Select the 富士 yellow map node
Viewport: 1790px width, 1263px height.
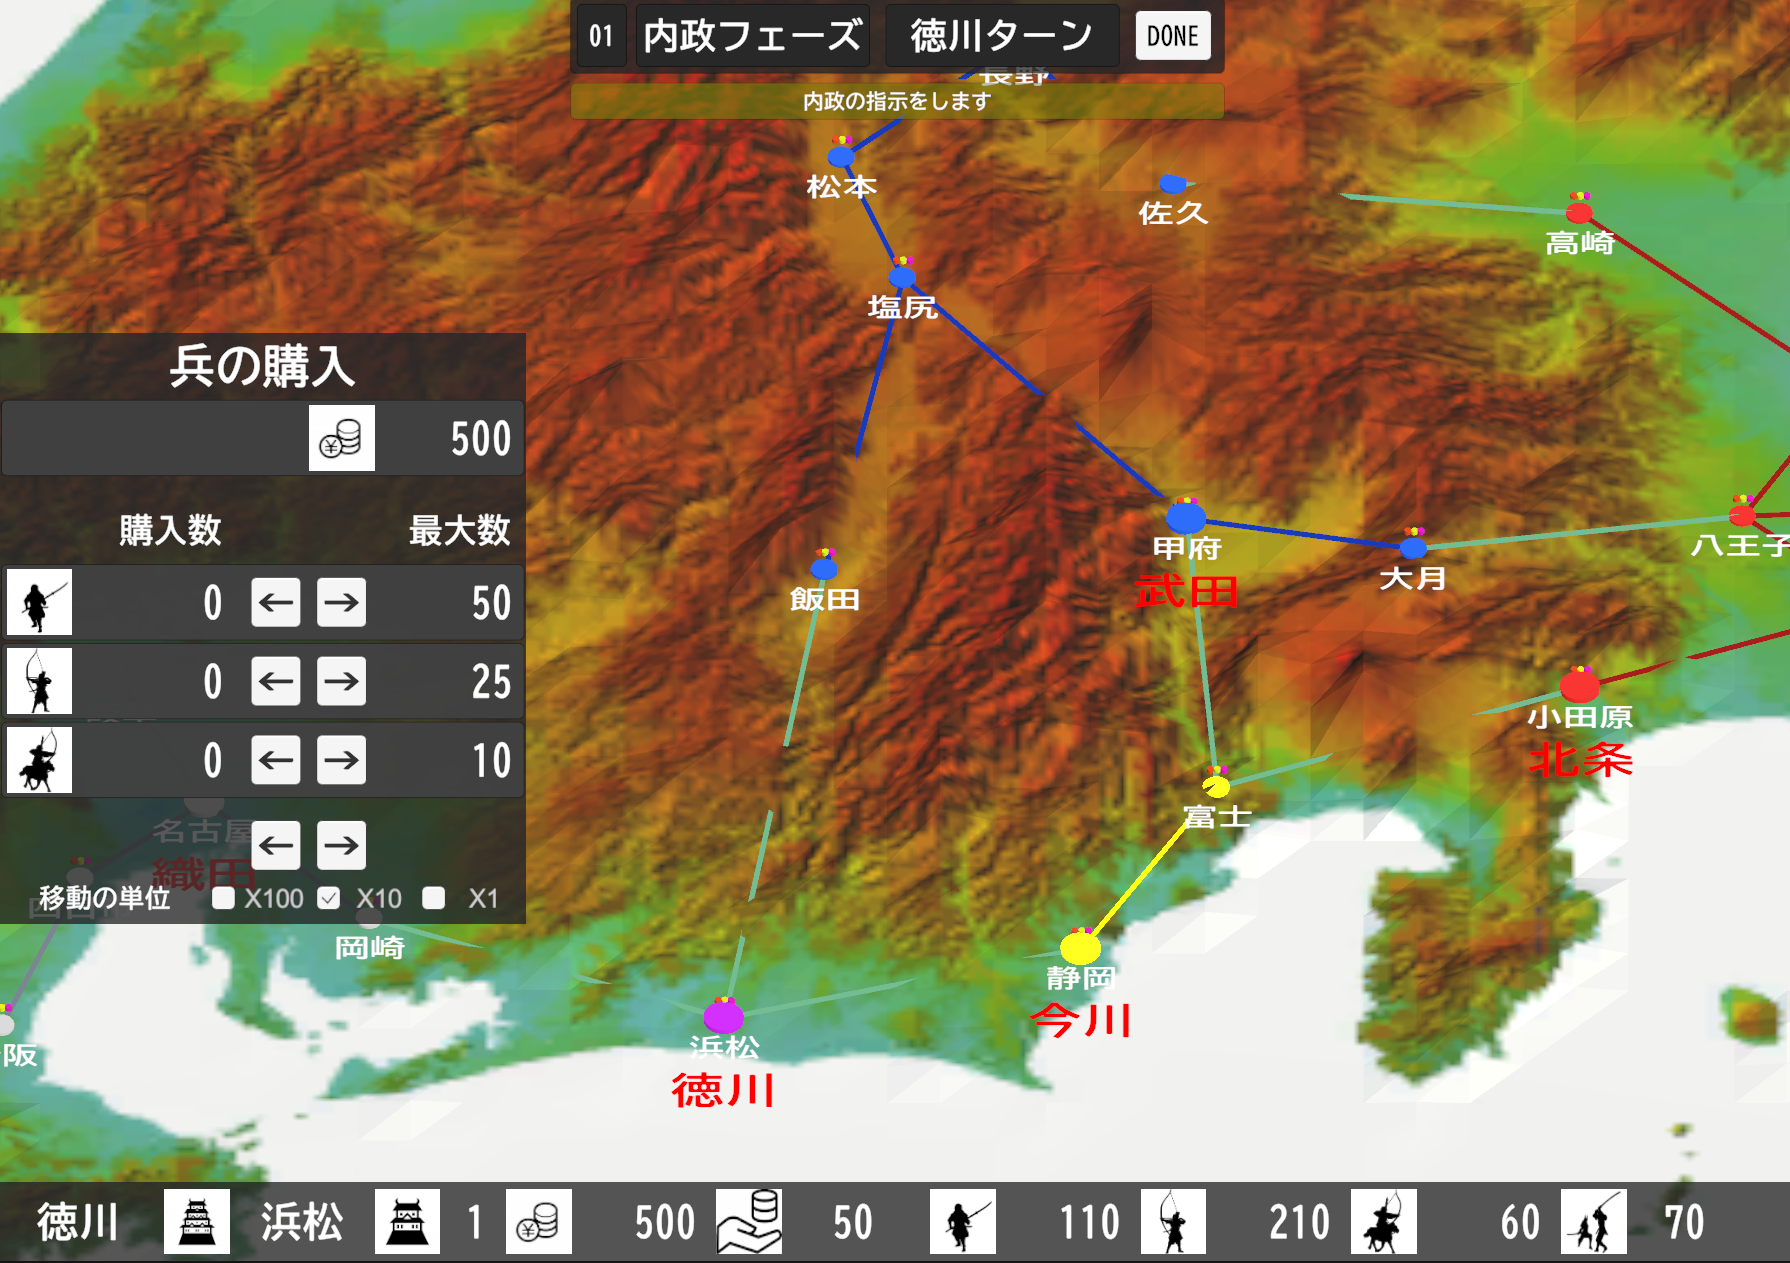[1216, 785]
